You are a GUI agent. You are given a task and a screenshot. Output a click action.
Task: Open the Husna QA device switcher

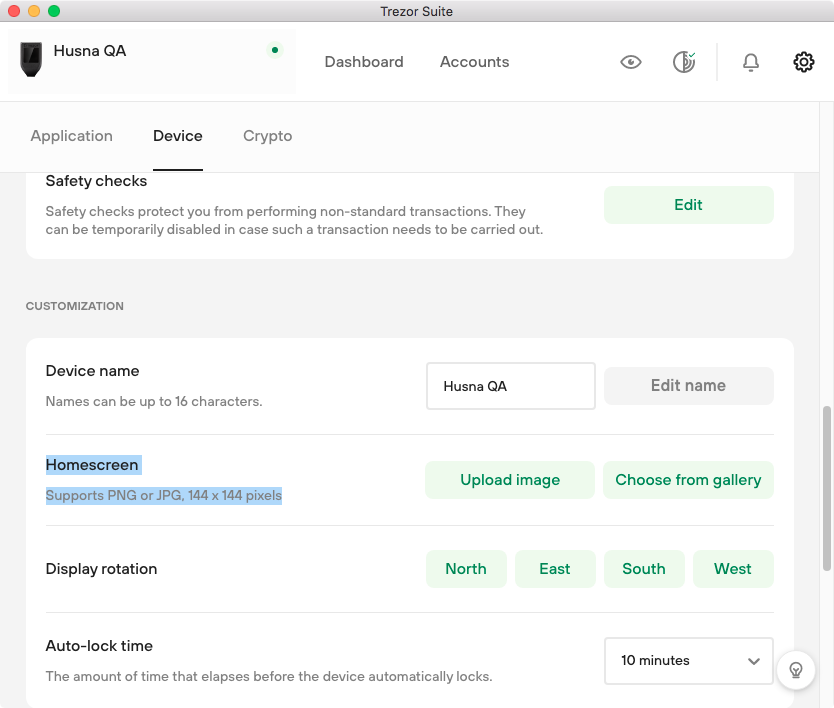point(152,61)
